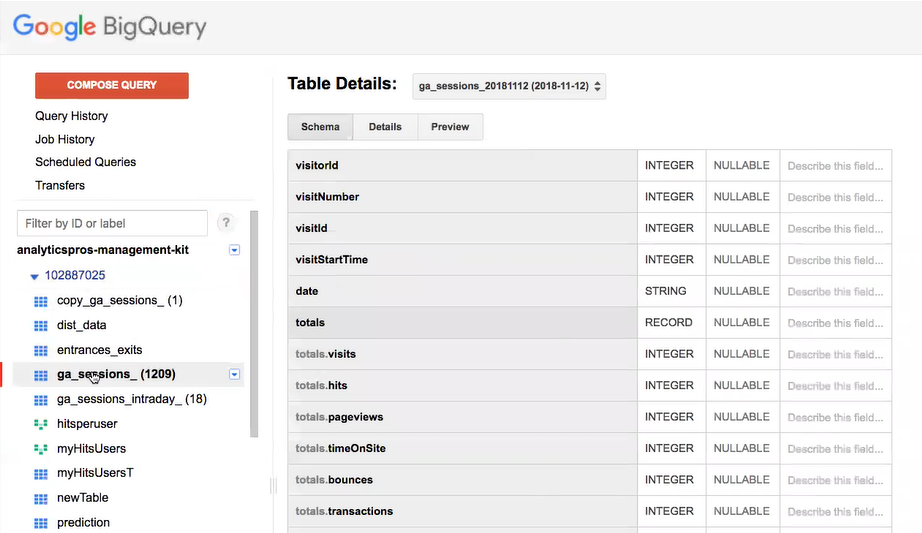The width and height of the screenshot is (922, 533).
Task: Select ga_sessions_ (1209) table
Action: tap(116, 374)
